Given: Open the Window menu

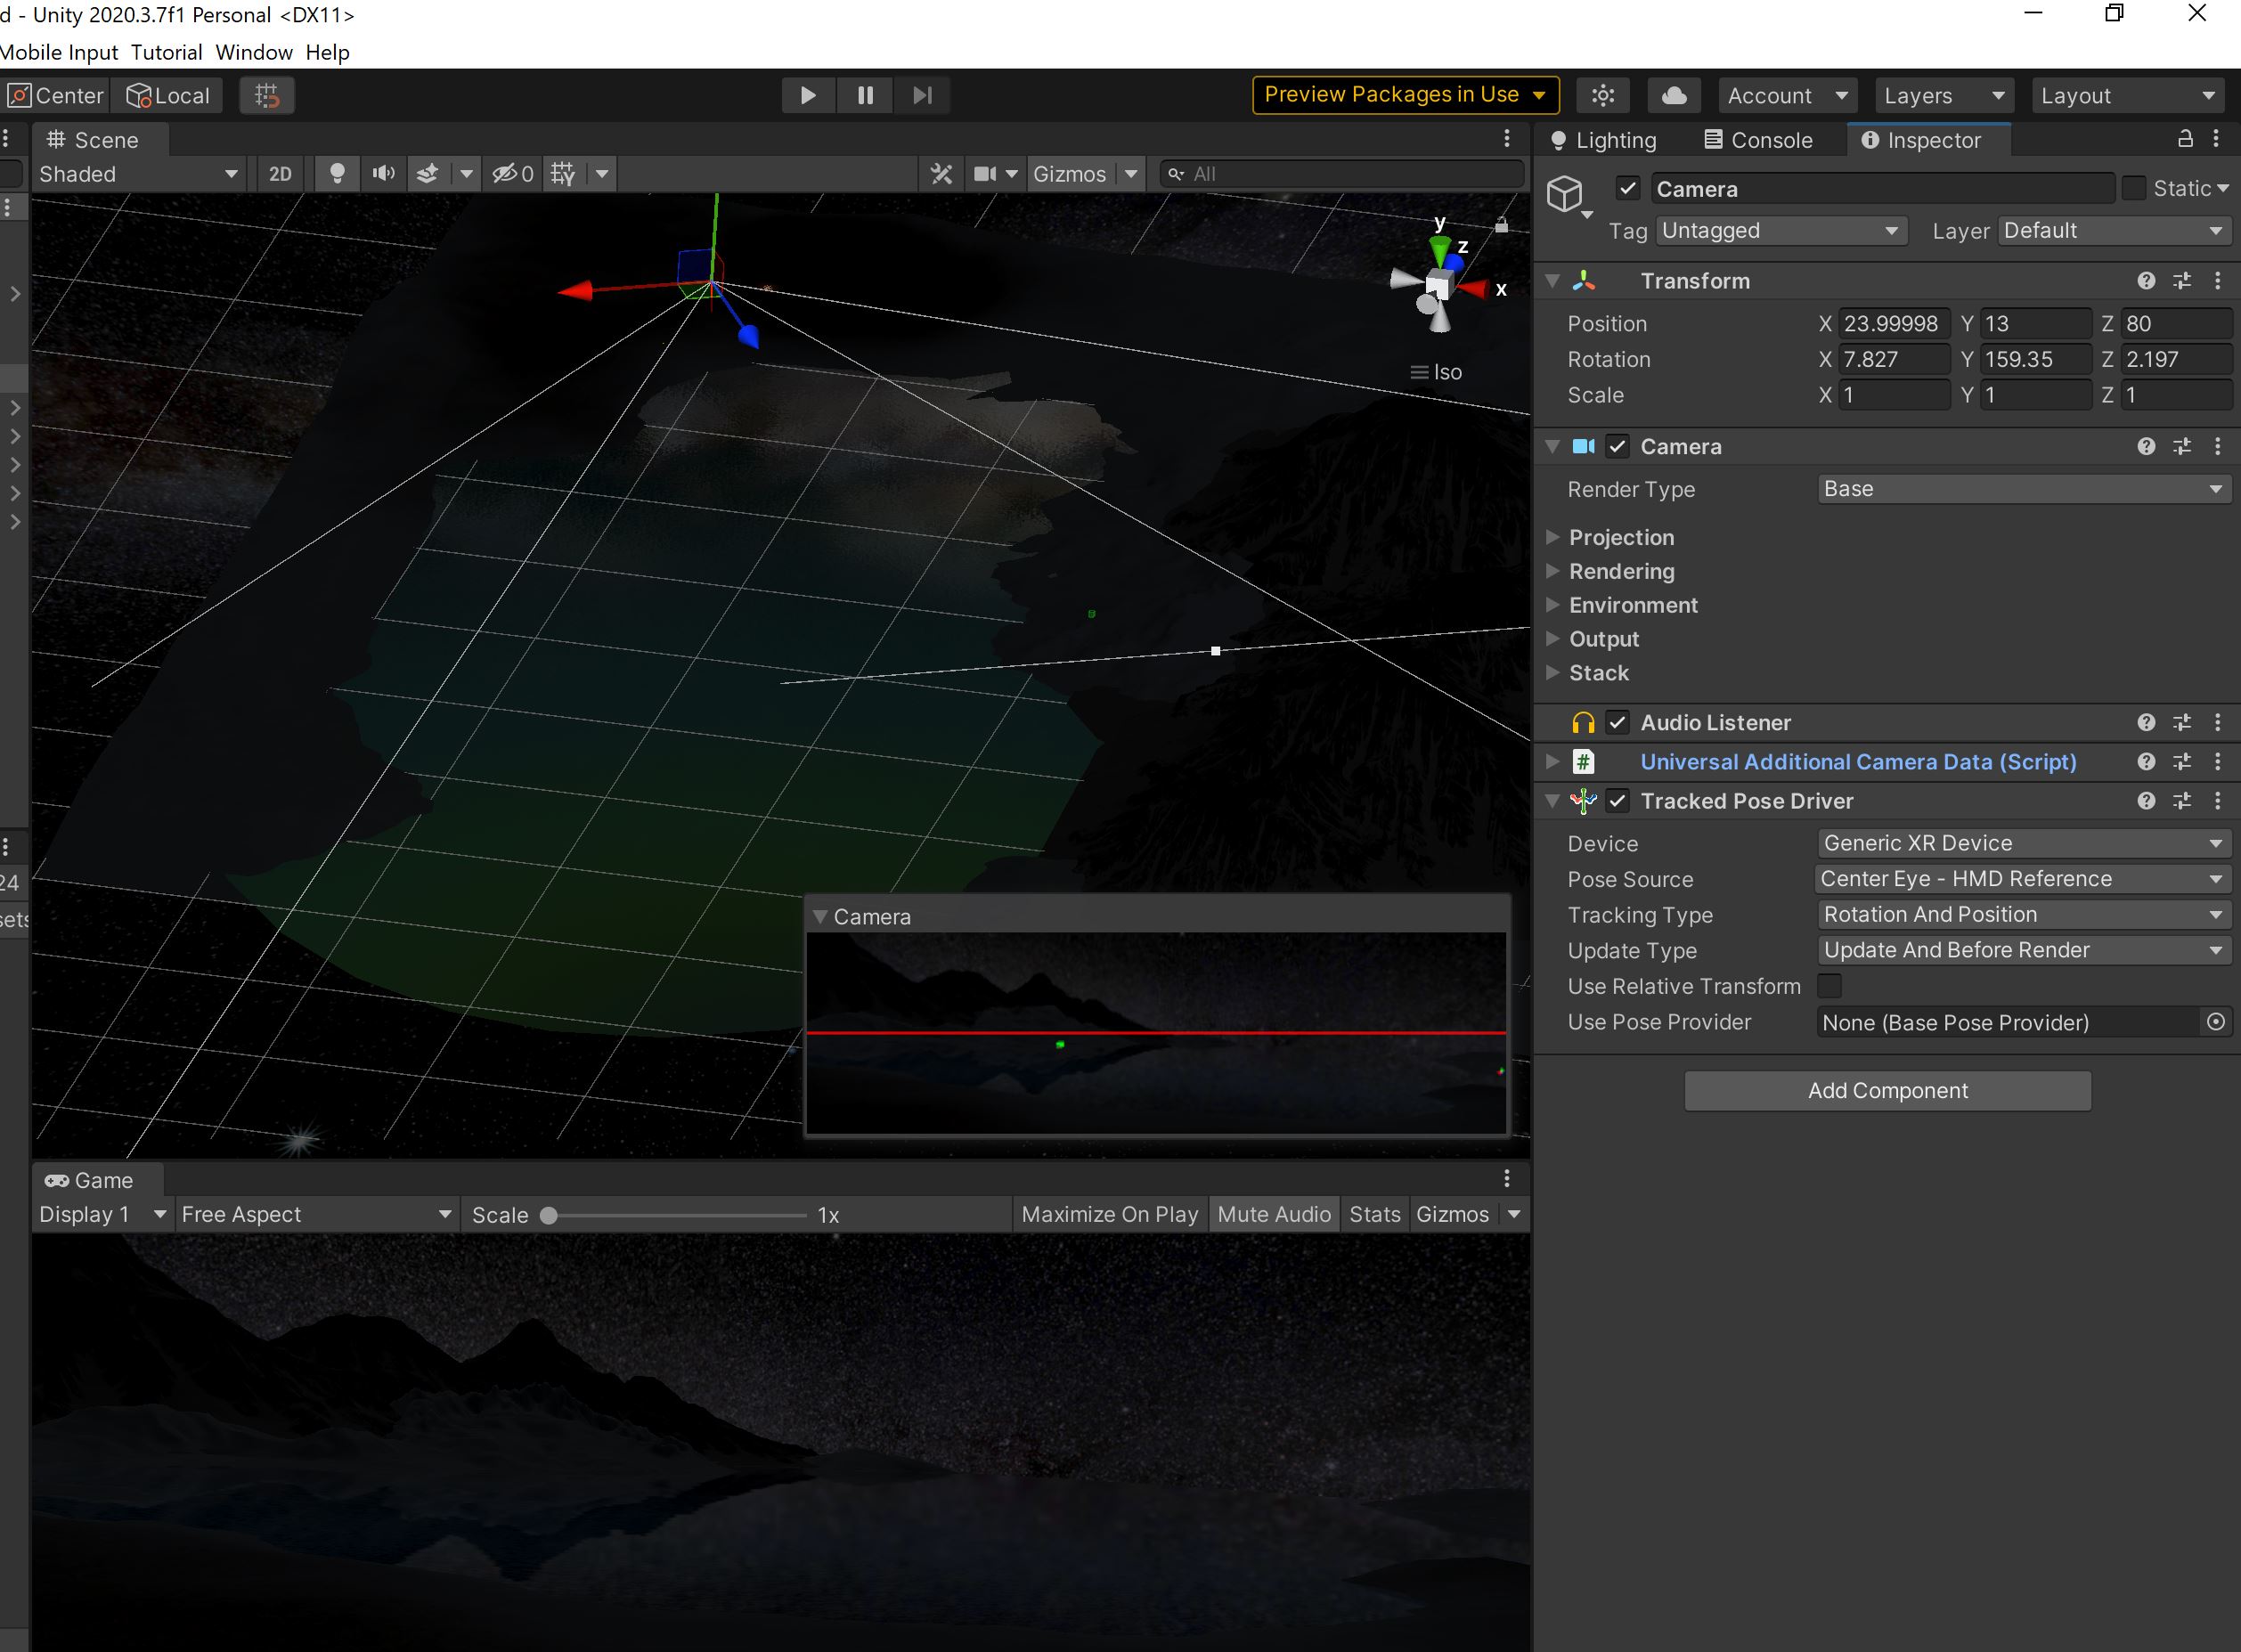Looking at the screenshot, I should 254,52.
